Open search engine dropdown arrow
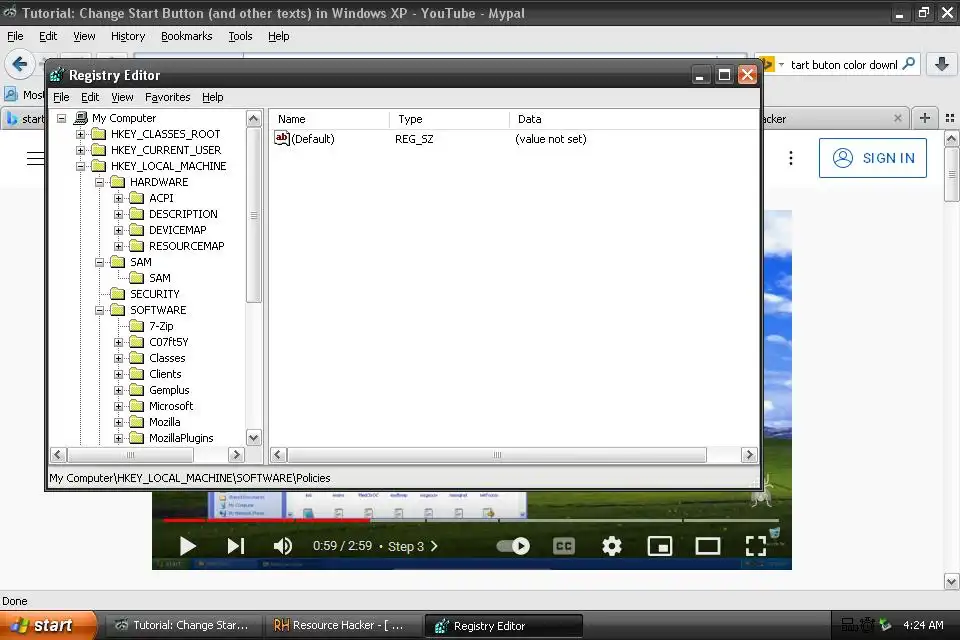The image size is (960, 640). click(781, 64)
